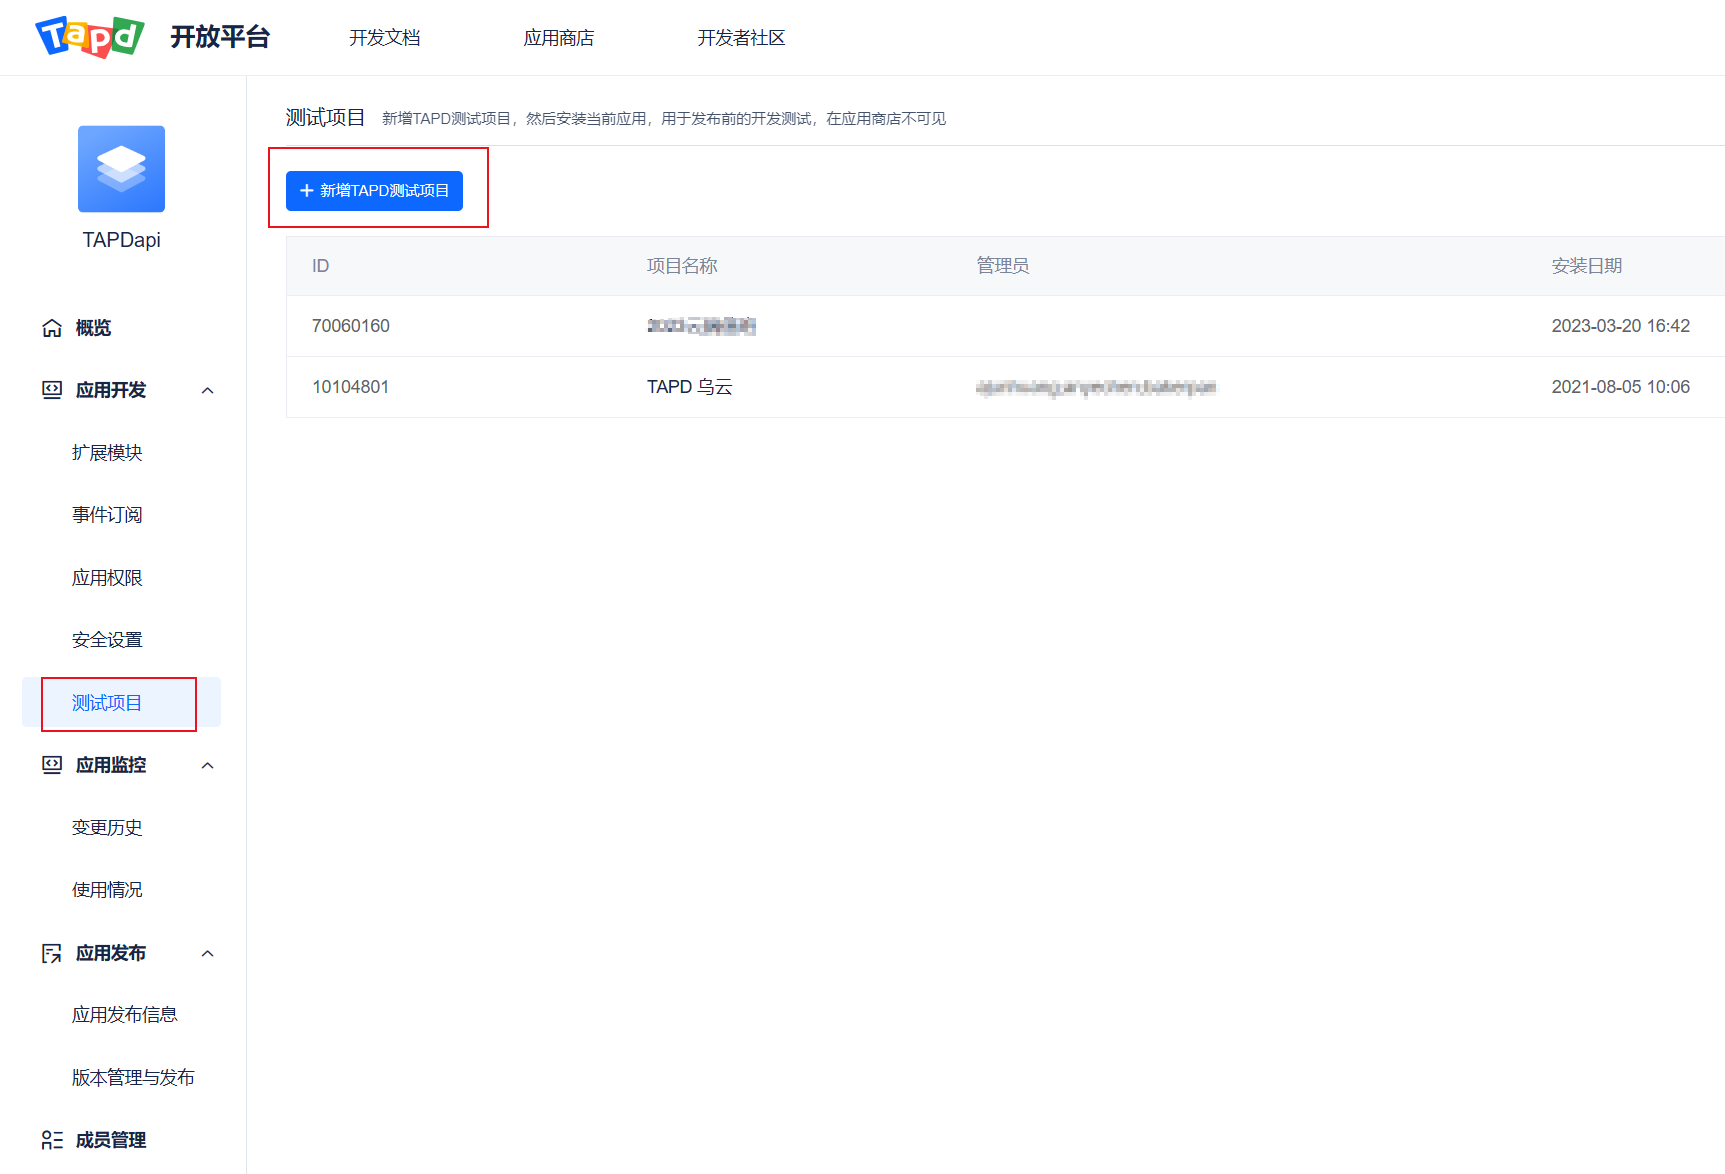This screenshot has width=1725, height=1174.
Task: Click the 应用发布 publish icon
Action: (x=51, y=953)
